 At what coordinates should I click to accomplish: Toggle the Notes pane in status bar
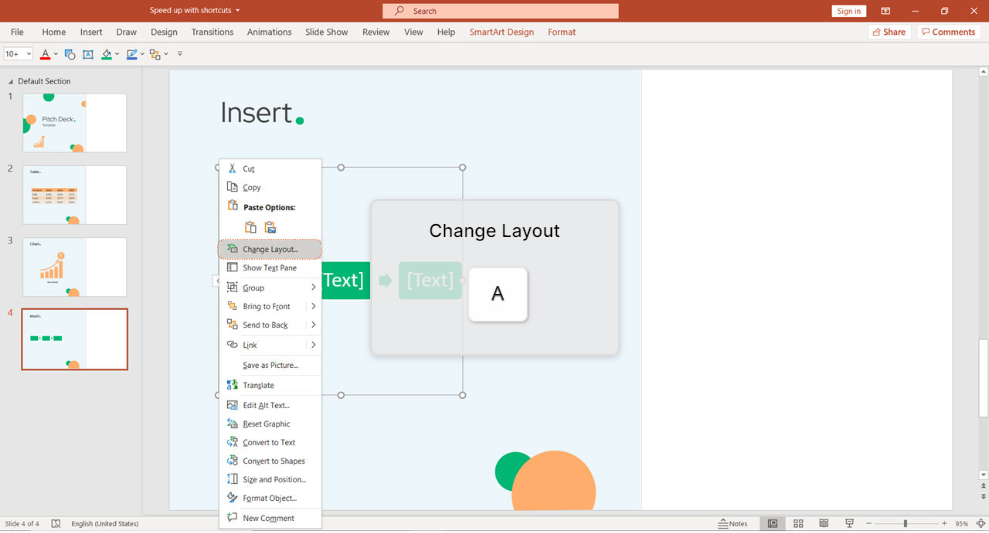pyautogui.click(x=733, y=524)
